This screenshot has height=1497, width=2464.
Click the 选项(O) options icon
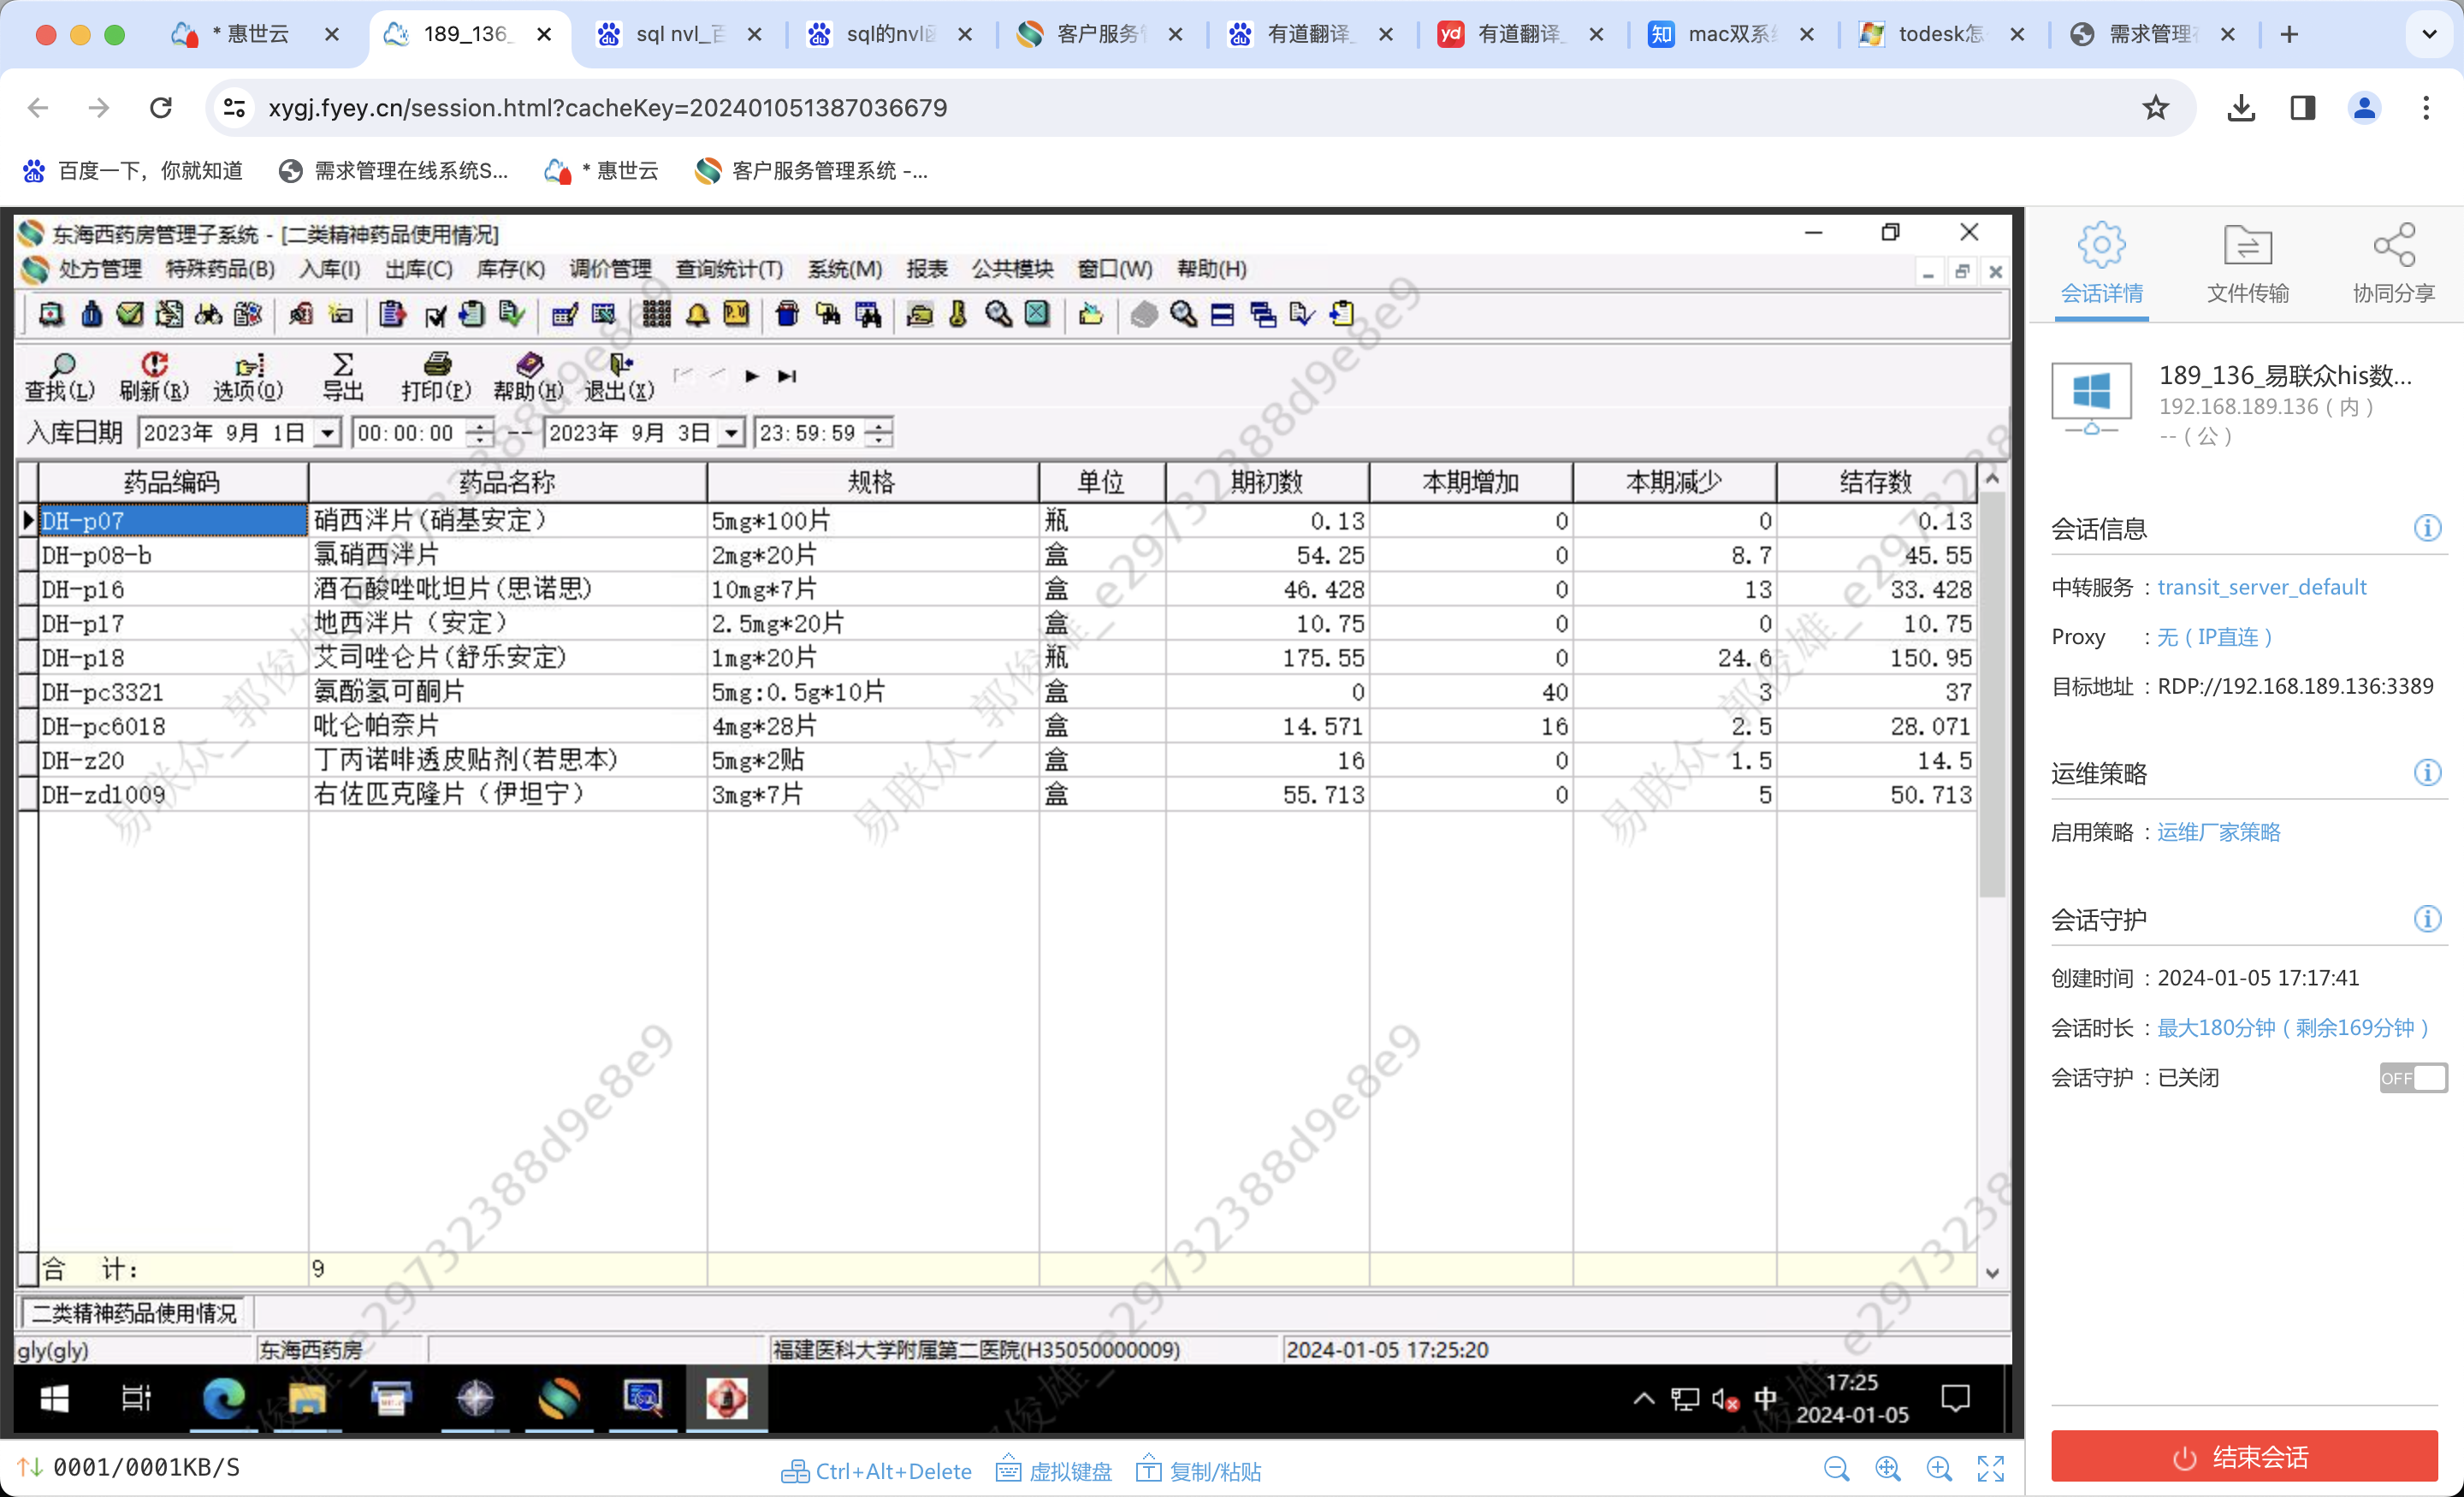click(x=248, y=375)
